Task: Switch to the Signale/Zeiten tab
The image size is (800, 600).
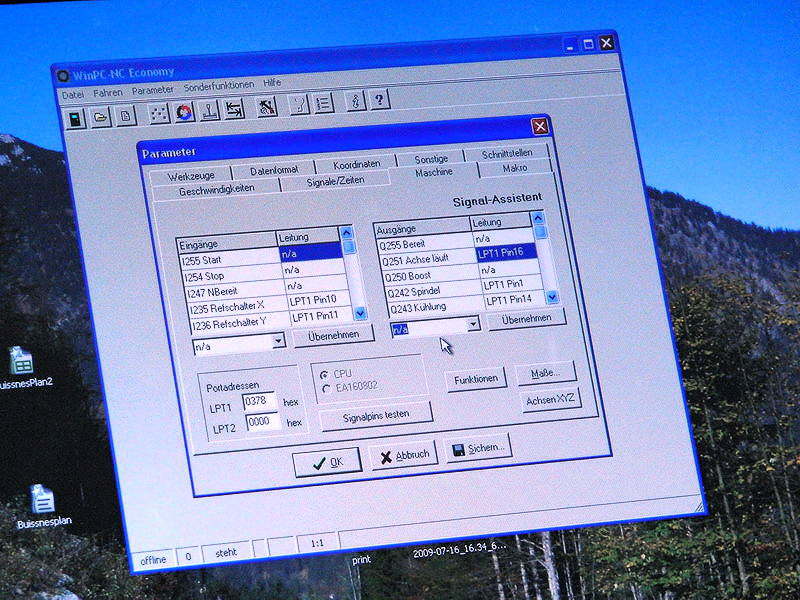Action: pyautogui.click(x=335, y=181)
